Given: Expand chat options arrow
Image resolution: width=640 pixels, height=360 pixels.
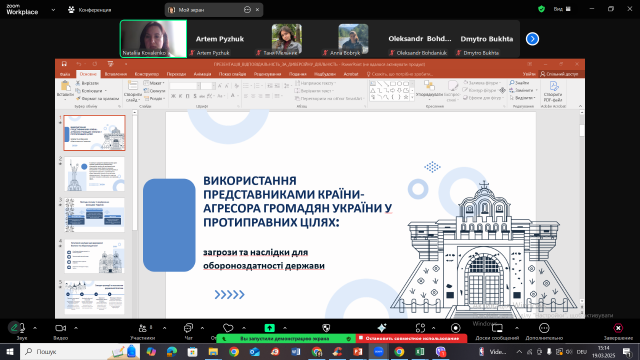Looking at the screenshot, I should pos(202,328).
